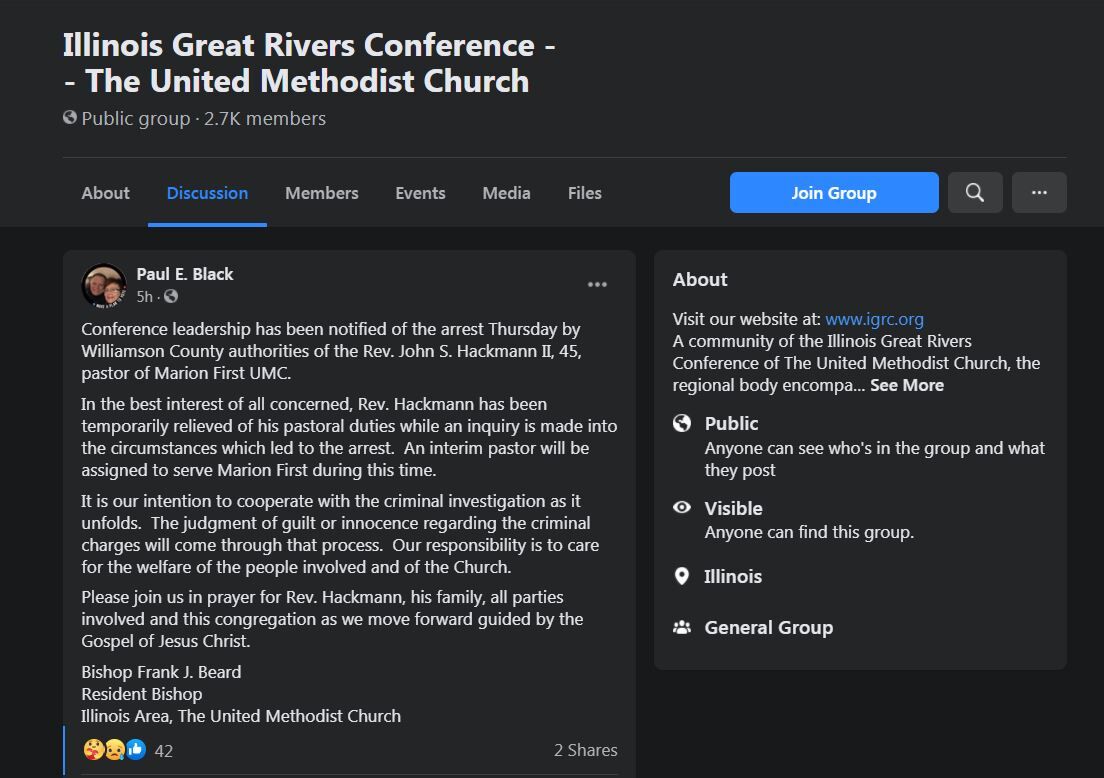Open the Members tab
The width and height of the screenshot is (1104, 778).
click(x=321, y=193)
